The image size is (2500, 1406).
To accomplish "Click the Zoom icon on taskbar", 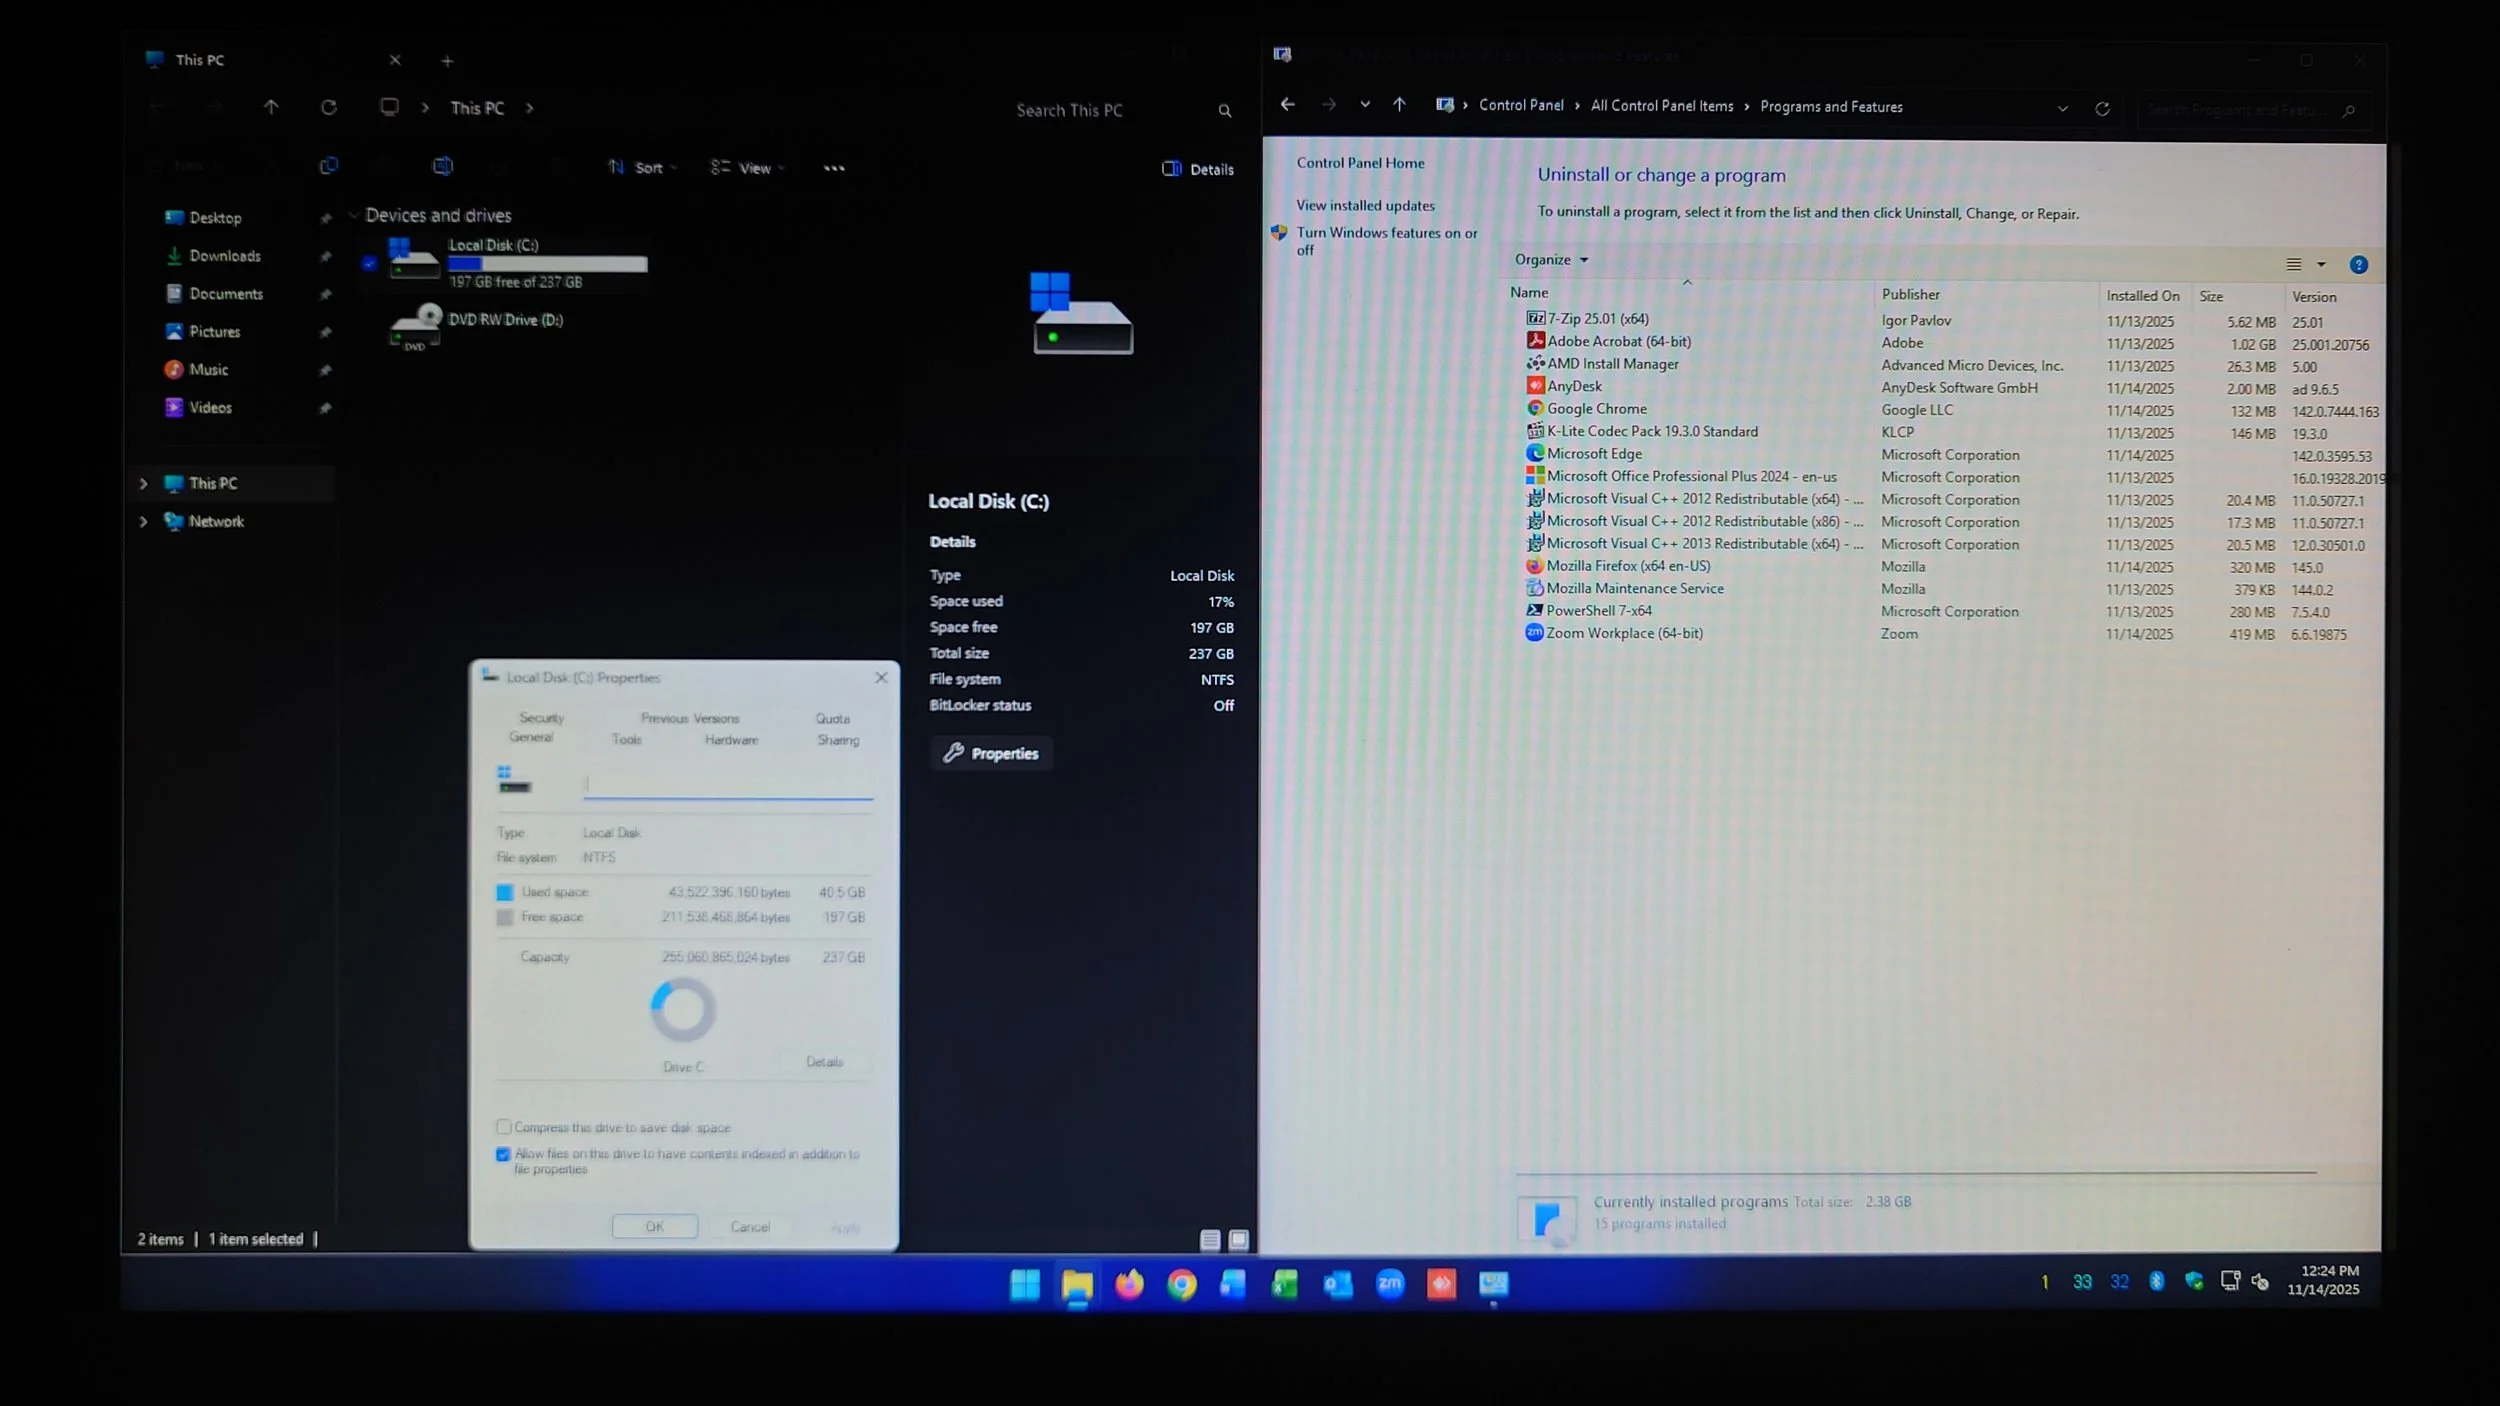I will [1389, 1284].
